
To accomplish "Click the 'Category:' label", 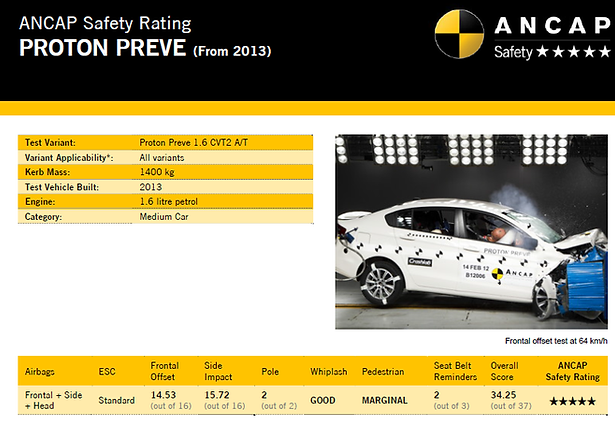I will (x=43, y=217).
